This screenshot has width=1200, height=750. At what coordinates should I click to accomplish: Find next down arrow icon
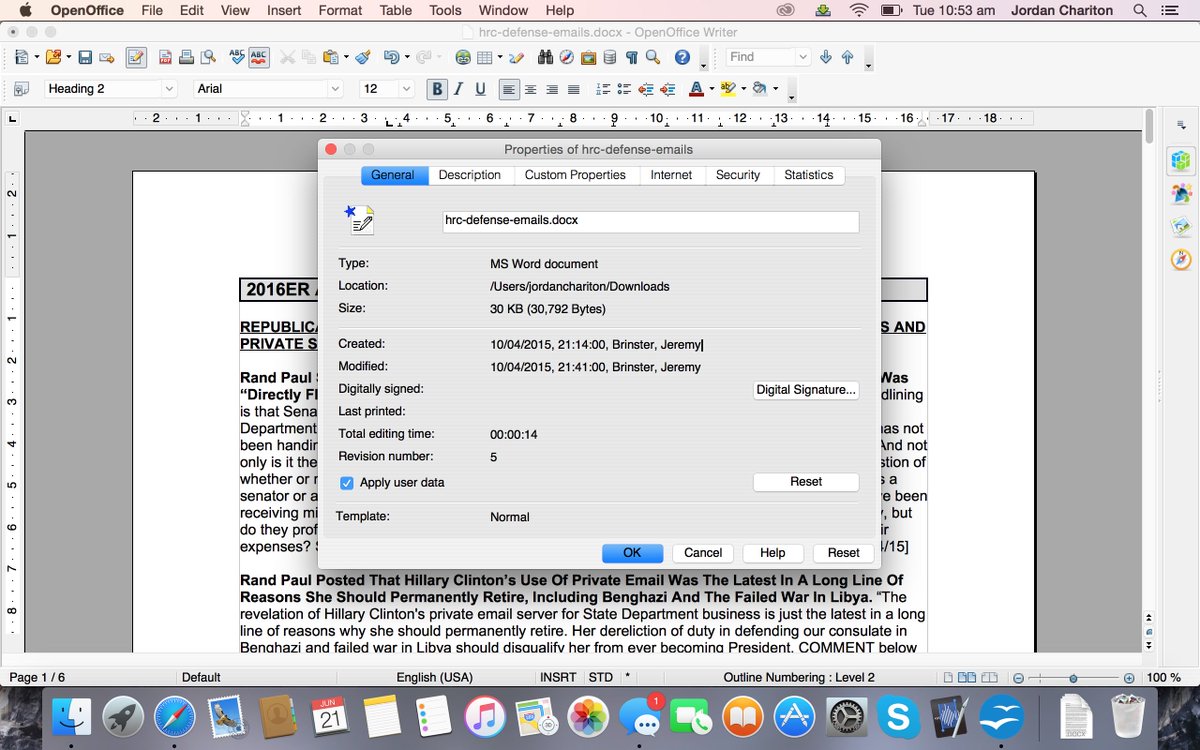(x=825, y=57)
